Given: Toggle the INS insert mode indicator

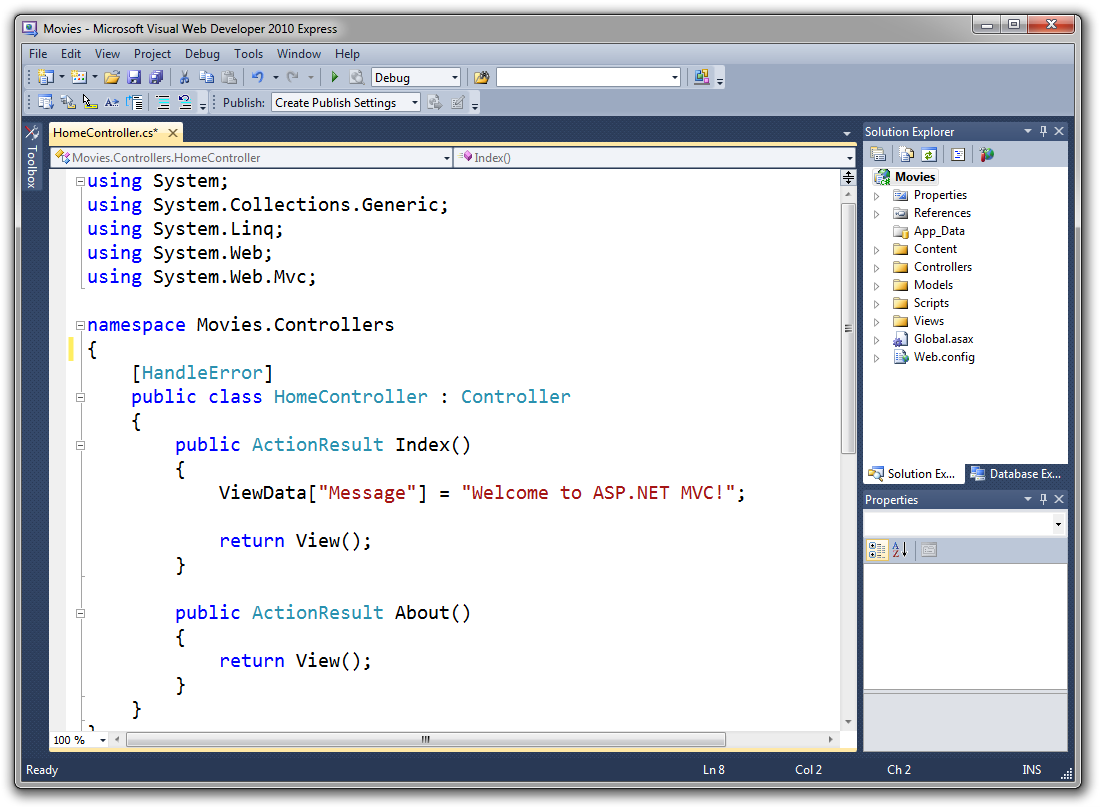Looking at the screenshot, I should pos(1031,769).
